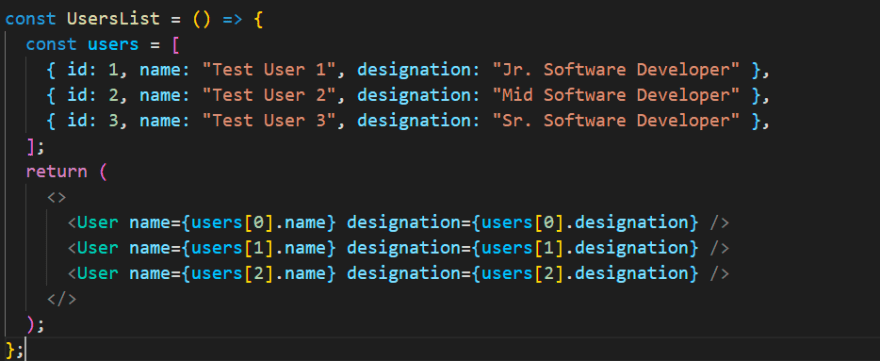Click users[2].name in third User element
This screenshot has height=361, width=880.
tap(258, 273)
